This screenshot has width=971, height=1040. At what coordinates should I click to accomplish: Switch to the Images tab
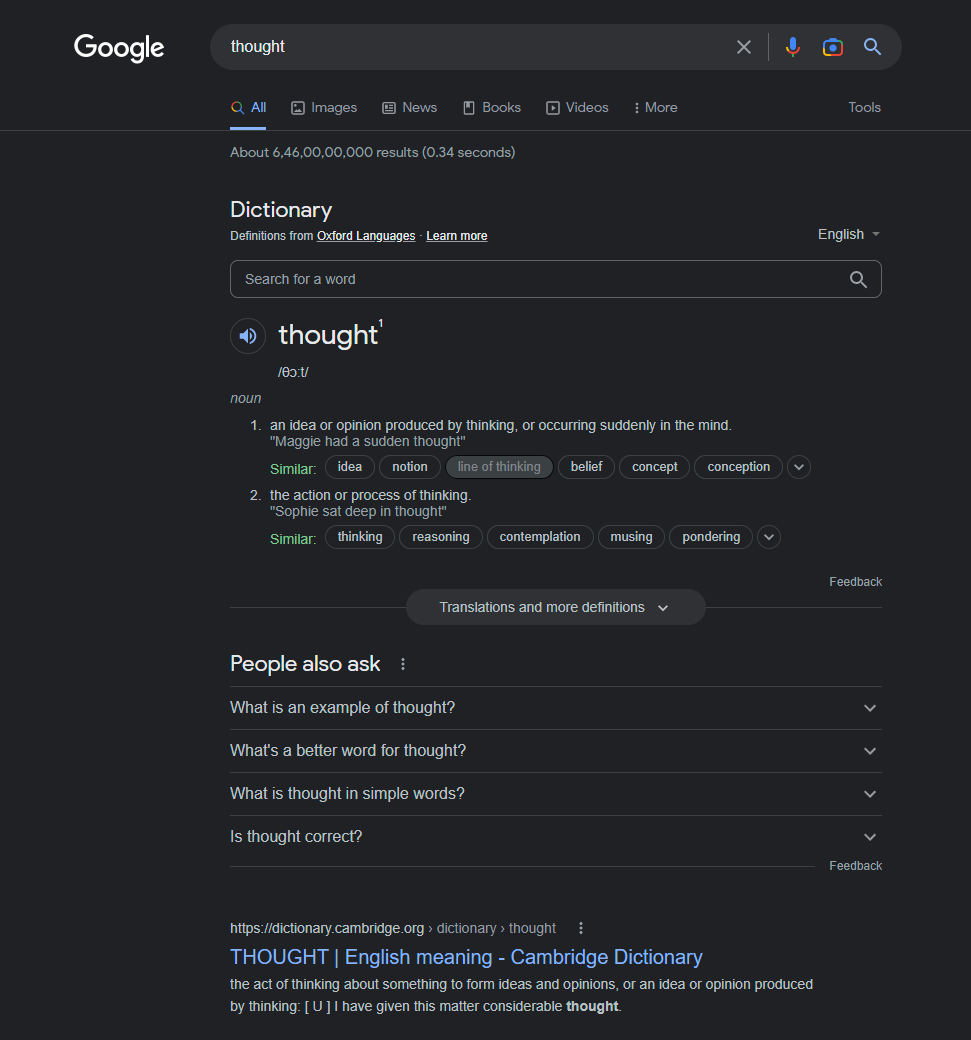click(324, 107)
